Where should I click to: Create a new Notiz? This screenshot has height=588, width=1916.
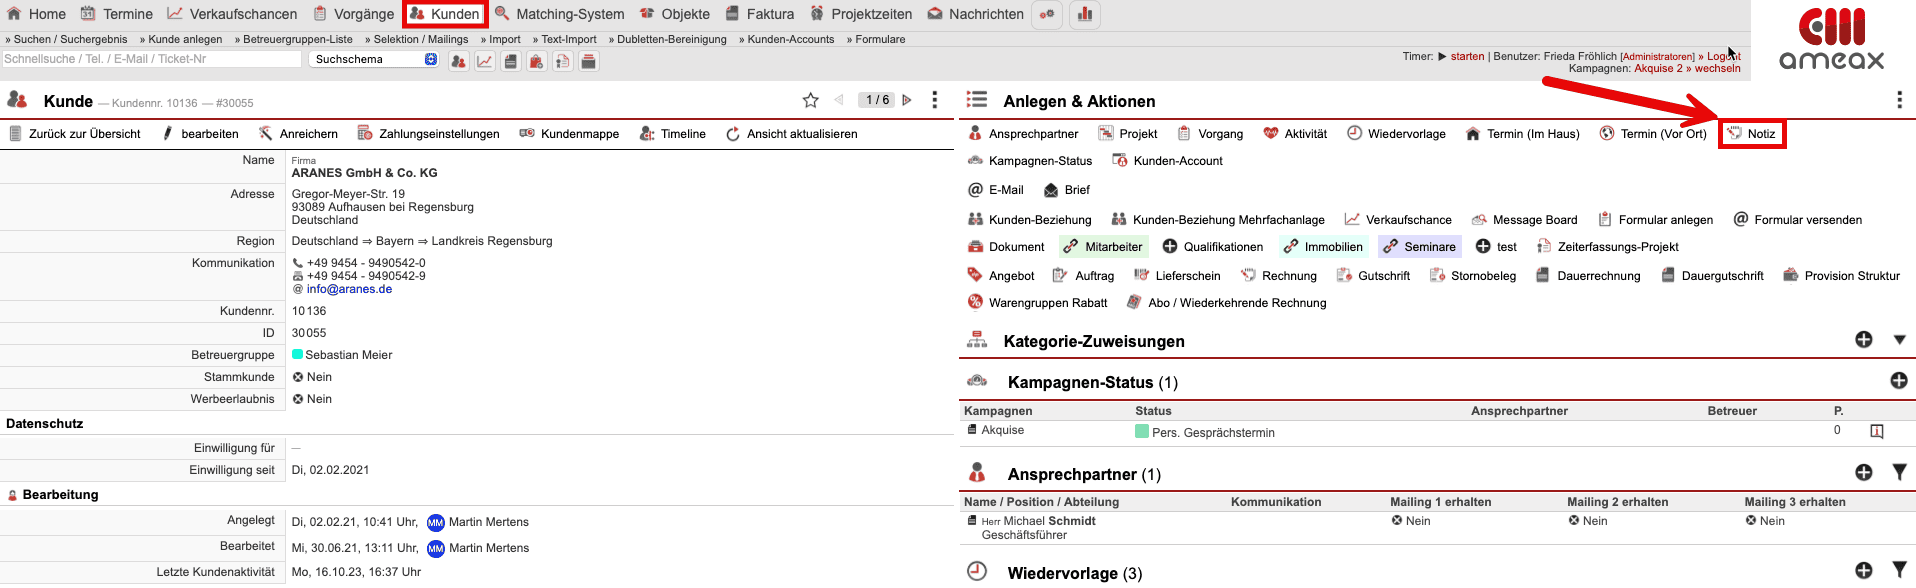click(x=1752, y=134)
